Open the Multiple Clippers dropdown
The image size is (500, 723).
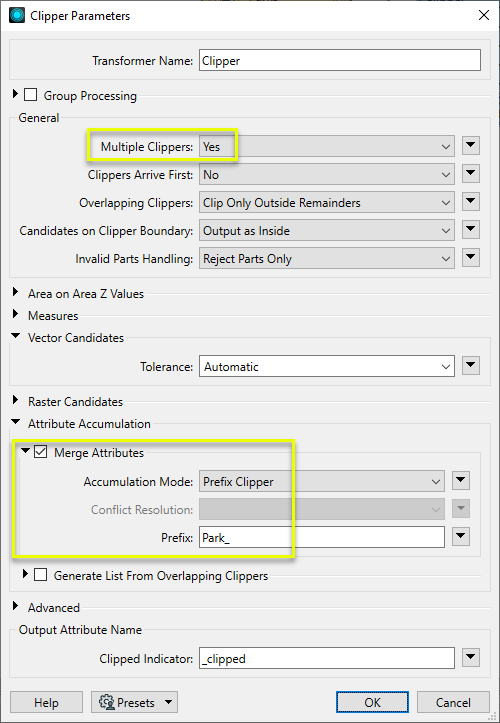[x=327, y=147]
